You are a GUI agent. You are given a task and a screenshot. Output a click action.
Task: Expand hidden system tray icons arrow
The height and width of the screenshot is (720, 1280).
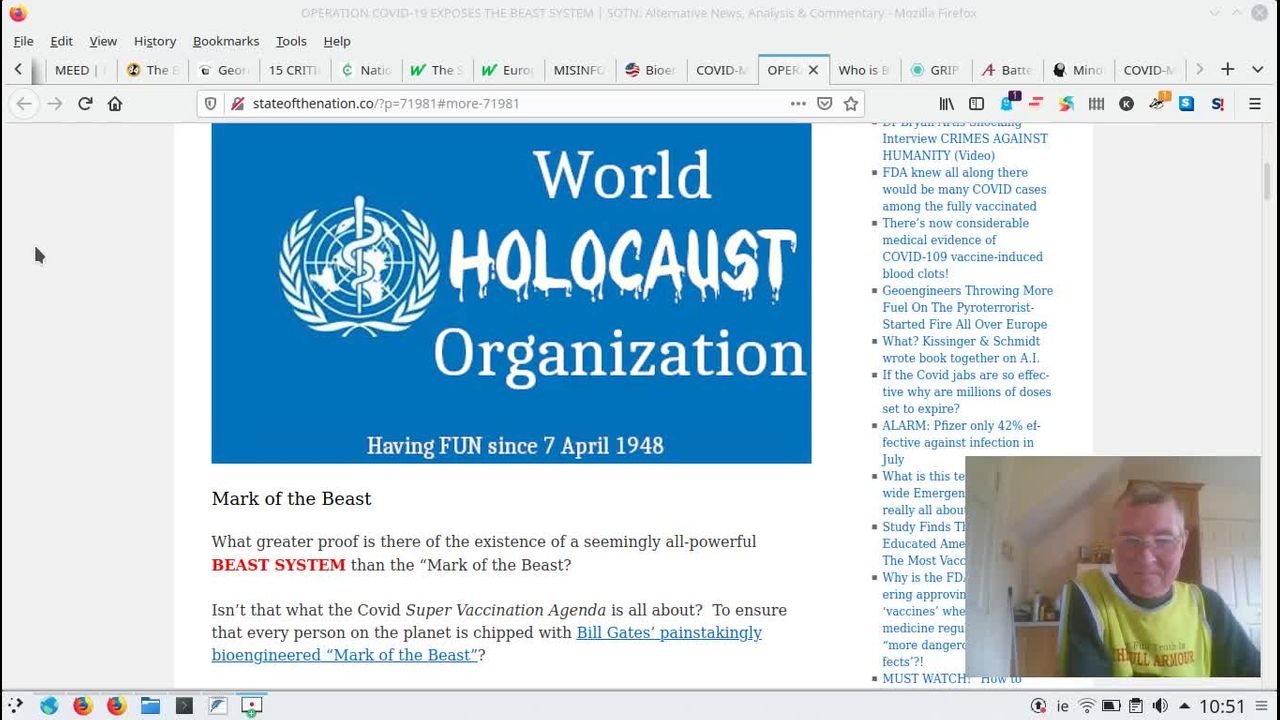pos(1184,706)
